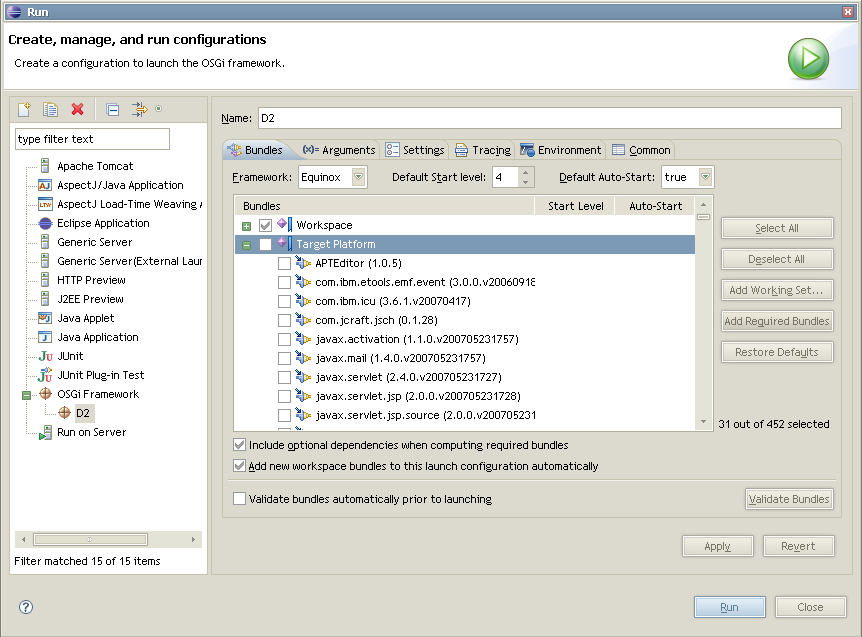Screen dimensions: 862x637
Task: Click the AspectJ Load-Time Weaving icon
Action: tap(45, 204)
